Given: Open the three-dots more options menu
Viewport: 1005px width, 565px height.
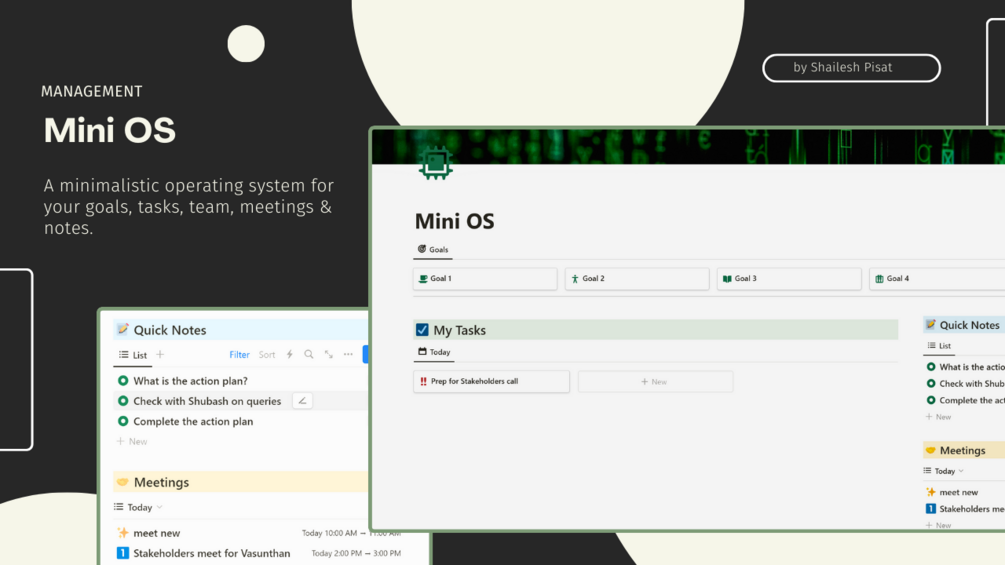Looking at the screenshot, I should [348, 354].
